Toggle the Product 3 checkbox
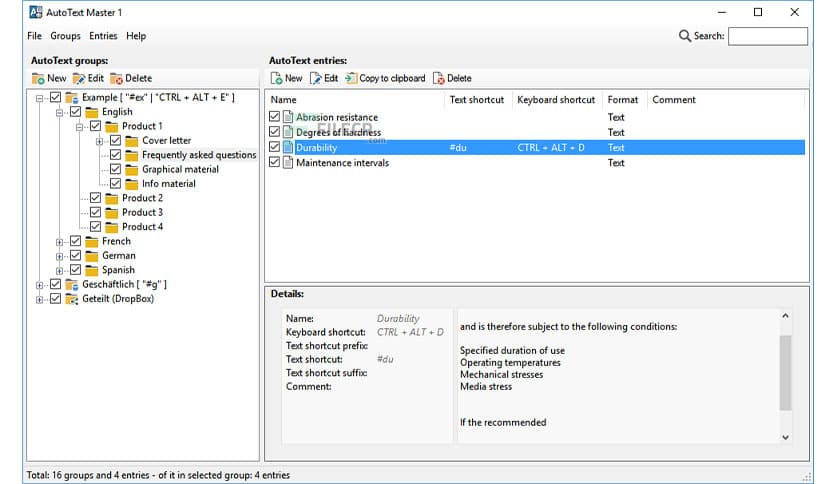This screenshot has width=836, height=484. (x=95, y=212)
